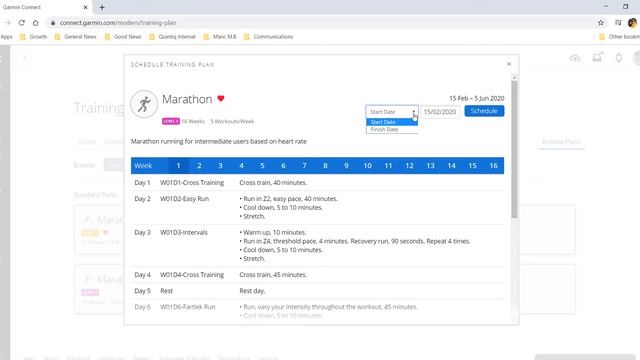
Task: Click W01D1-Cross Training workout name
Action: coord(192,182)
